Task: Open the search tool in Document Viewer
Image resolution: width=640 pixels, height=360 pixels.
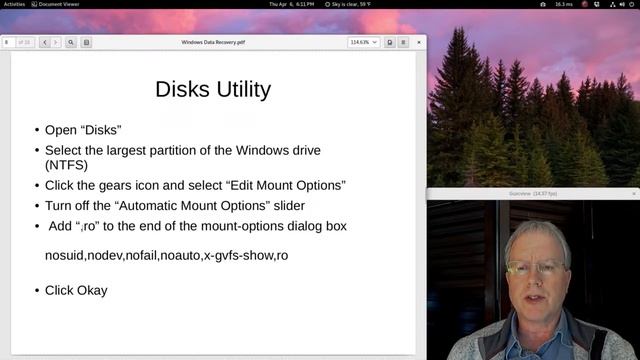Action: click(71, 42)
